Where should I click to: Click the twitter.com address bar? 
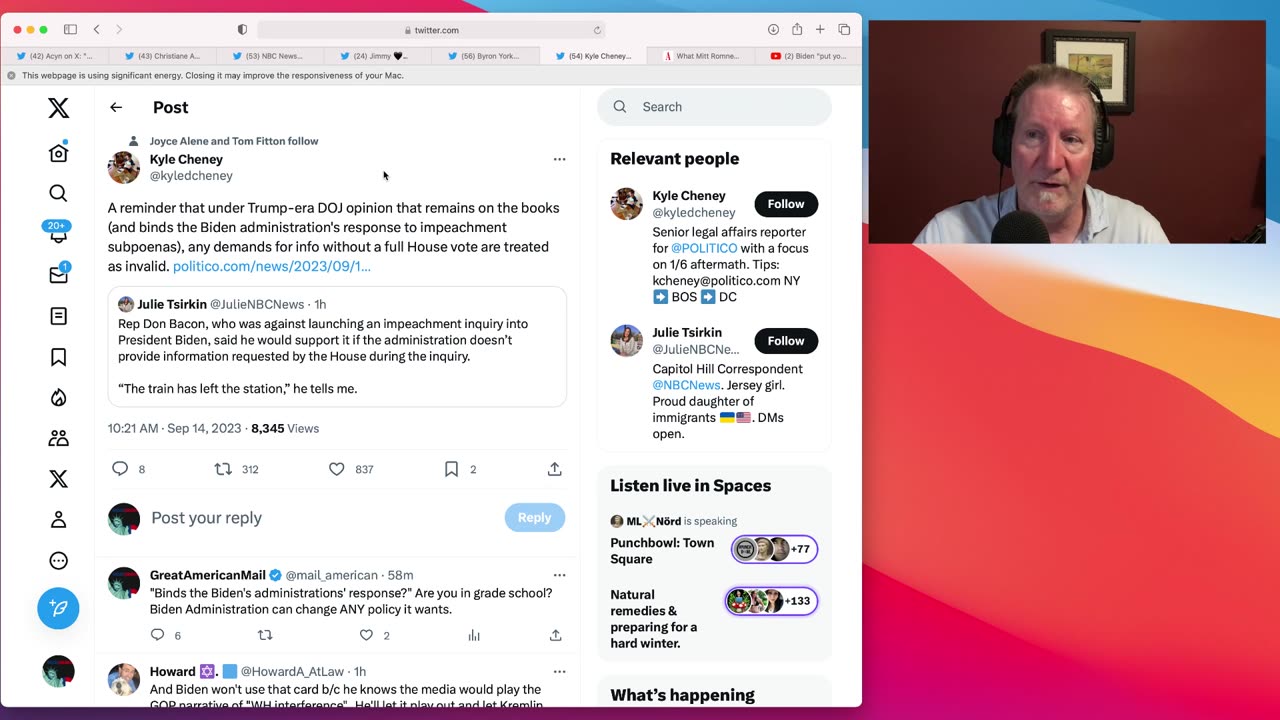click(x=431, y=30)
